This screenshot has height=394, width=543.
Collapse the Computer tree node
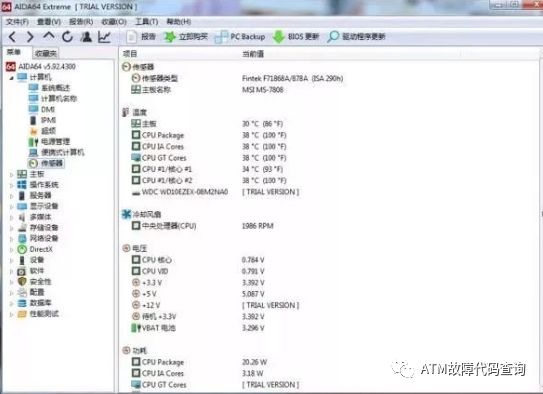tap(11, 78)
